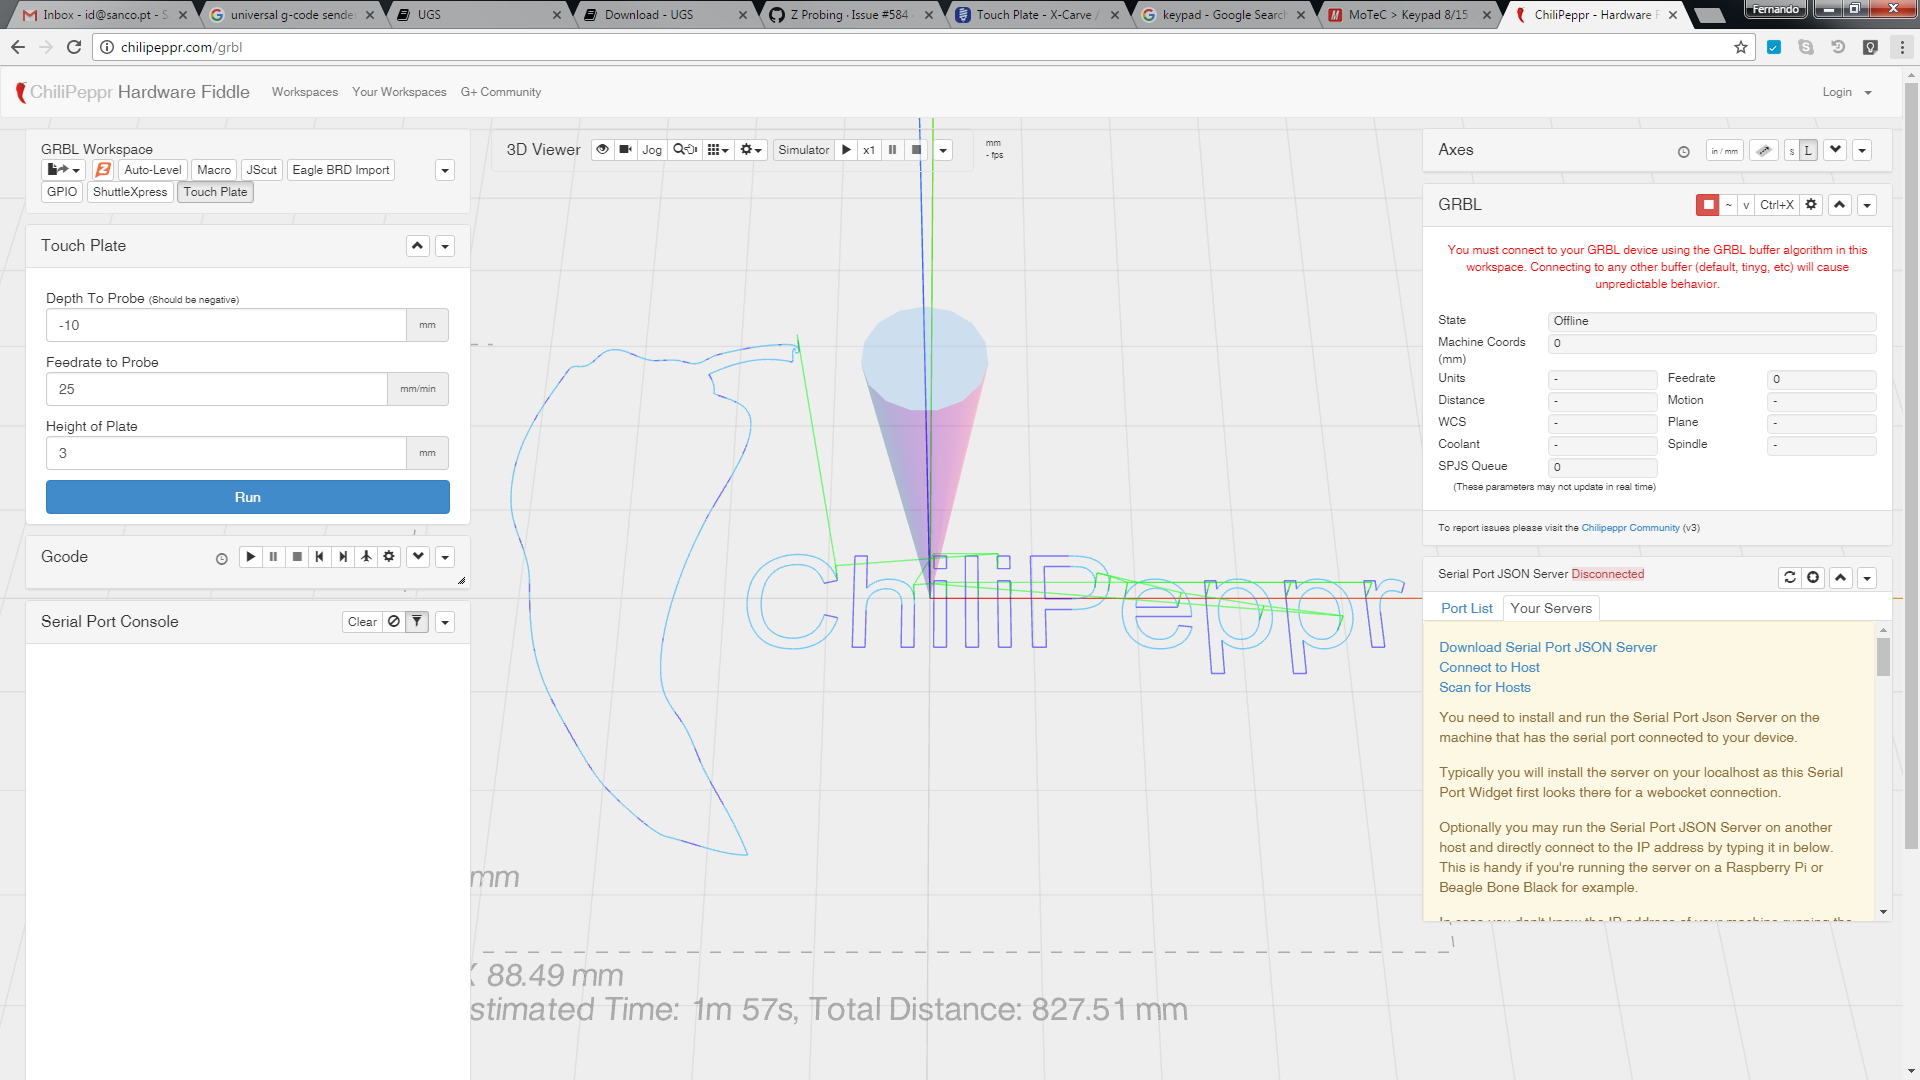Viewport: 1920px width, 1080px height.
Task: Toggle the Auto-Level widget
Action: pyautogui.click(x=153, y=170)
